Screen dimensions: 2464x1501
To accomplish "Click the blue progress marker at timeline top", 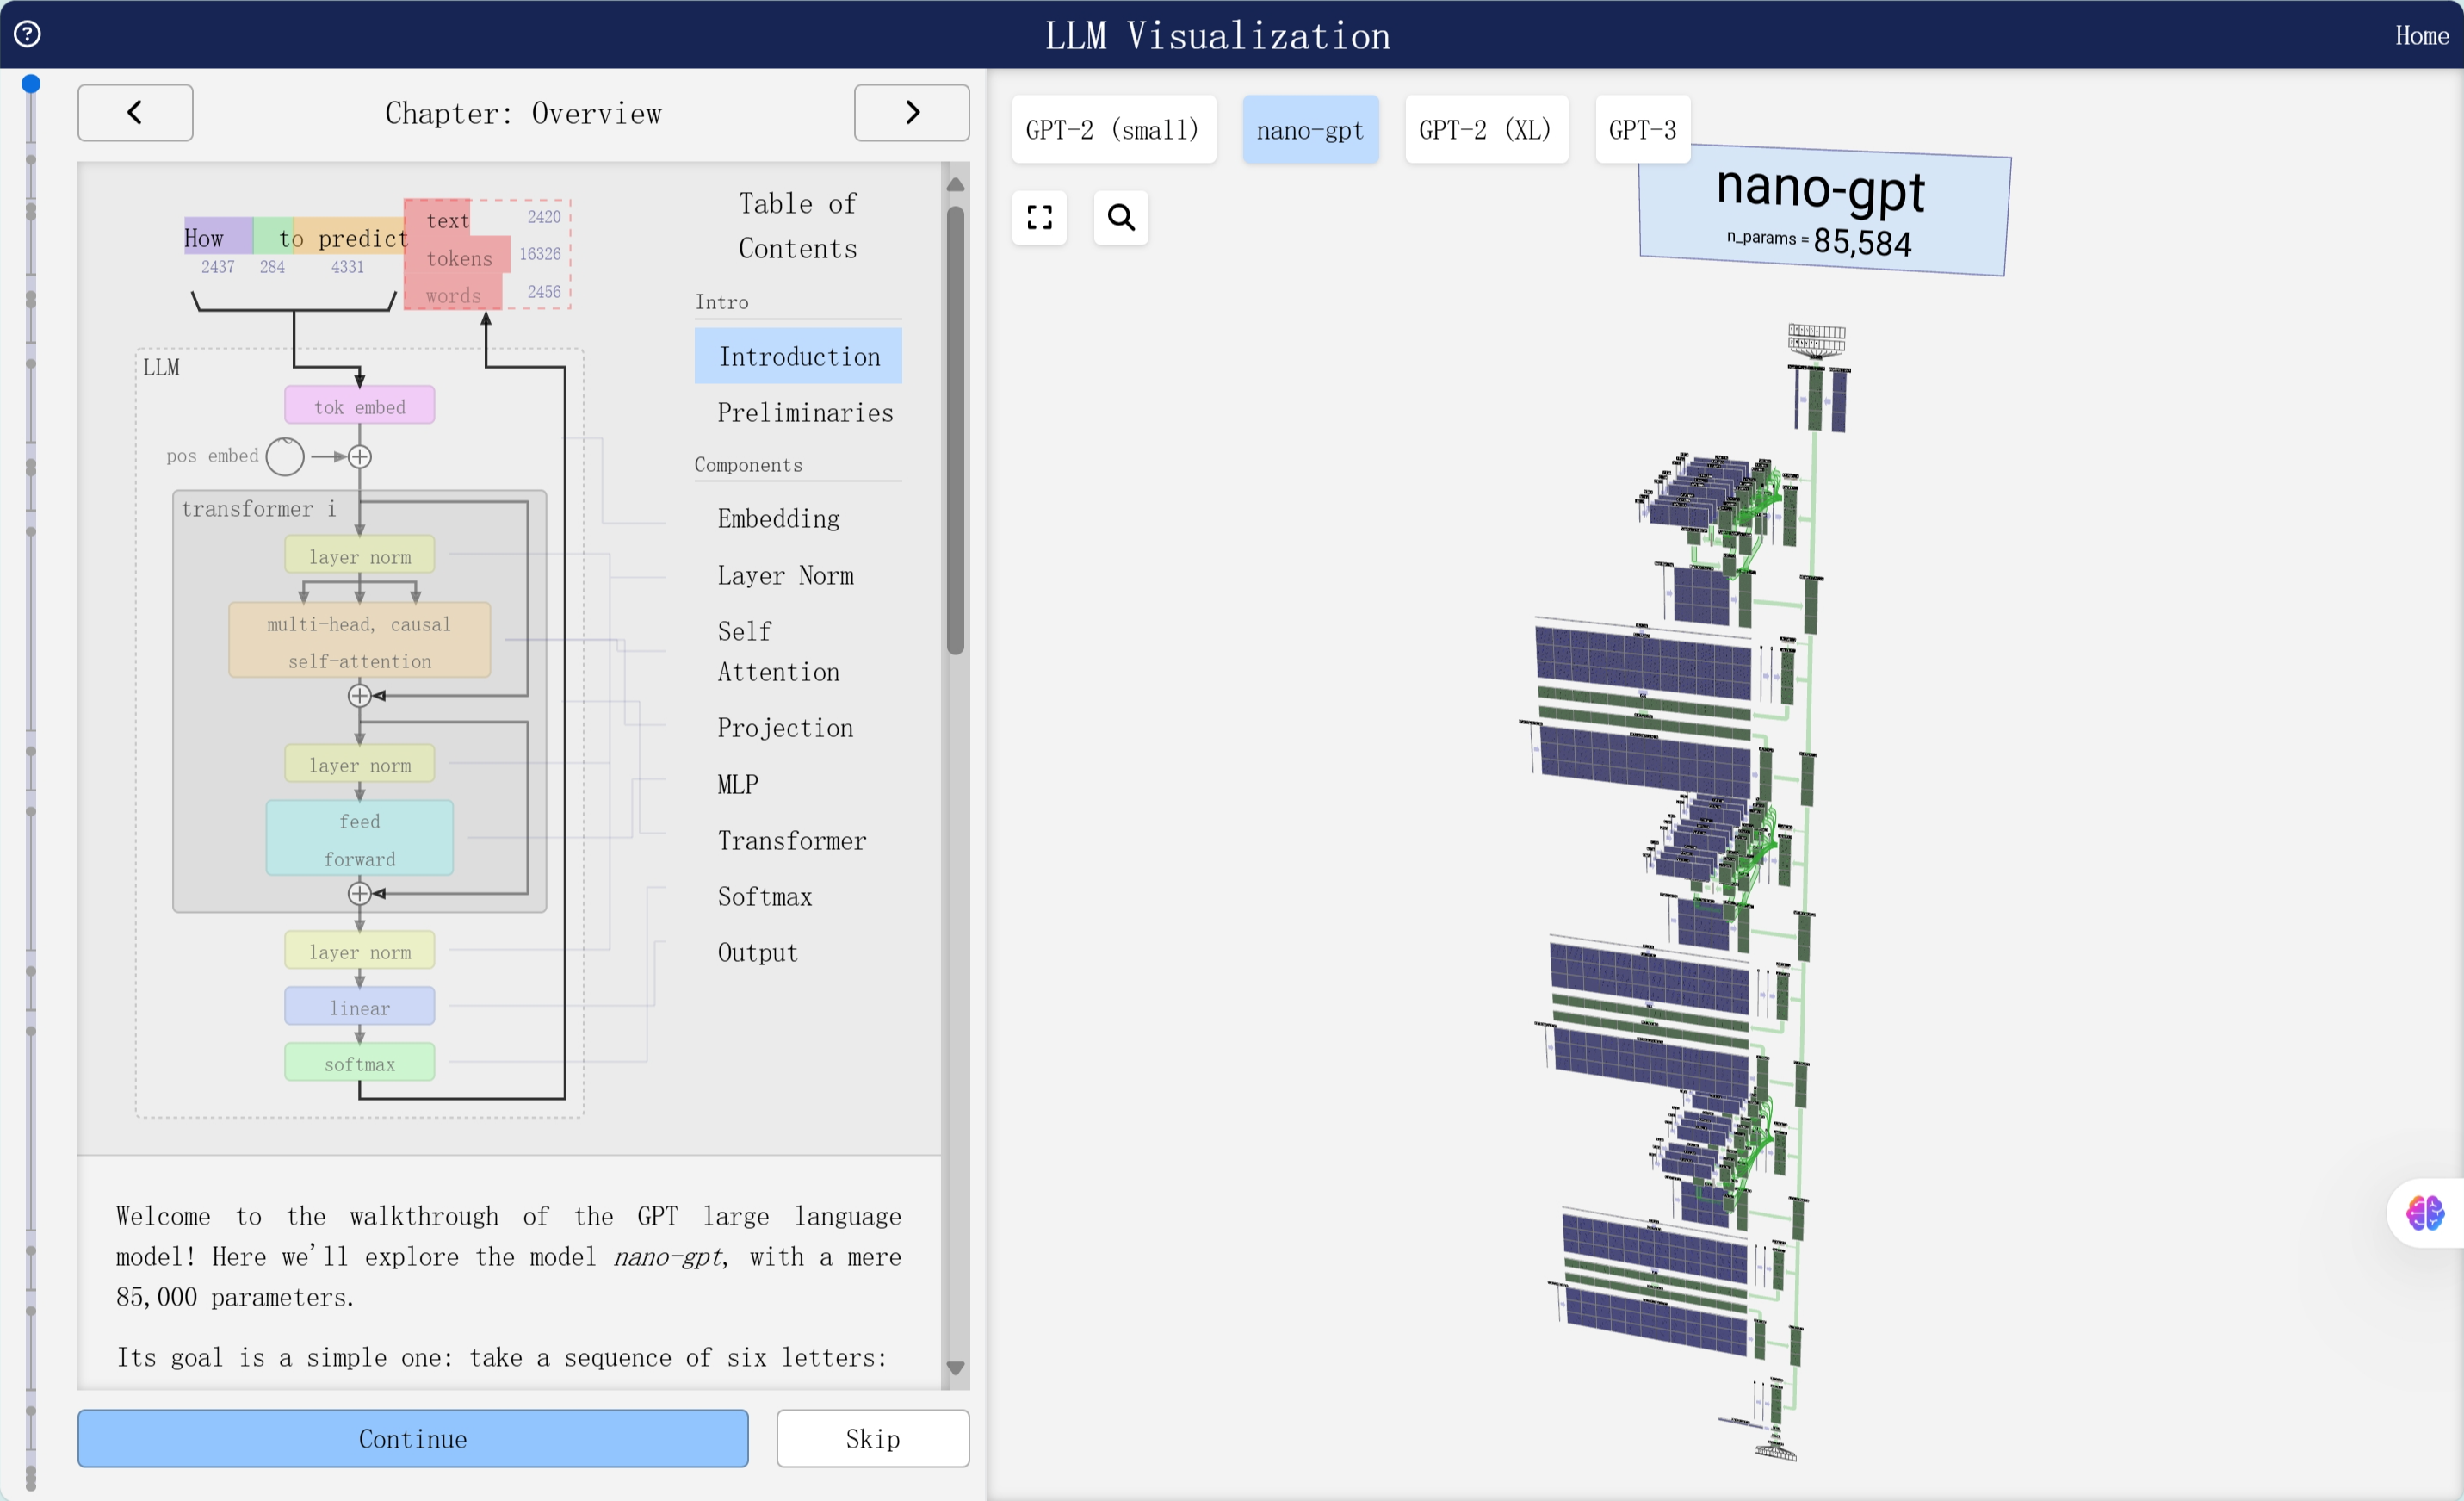I will tap(31, 84).
